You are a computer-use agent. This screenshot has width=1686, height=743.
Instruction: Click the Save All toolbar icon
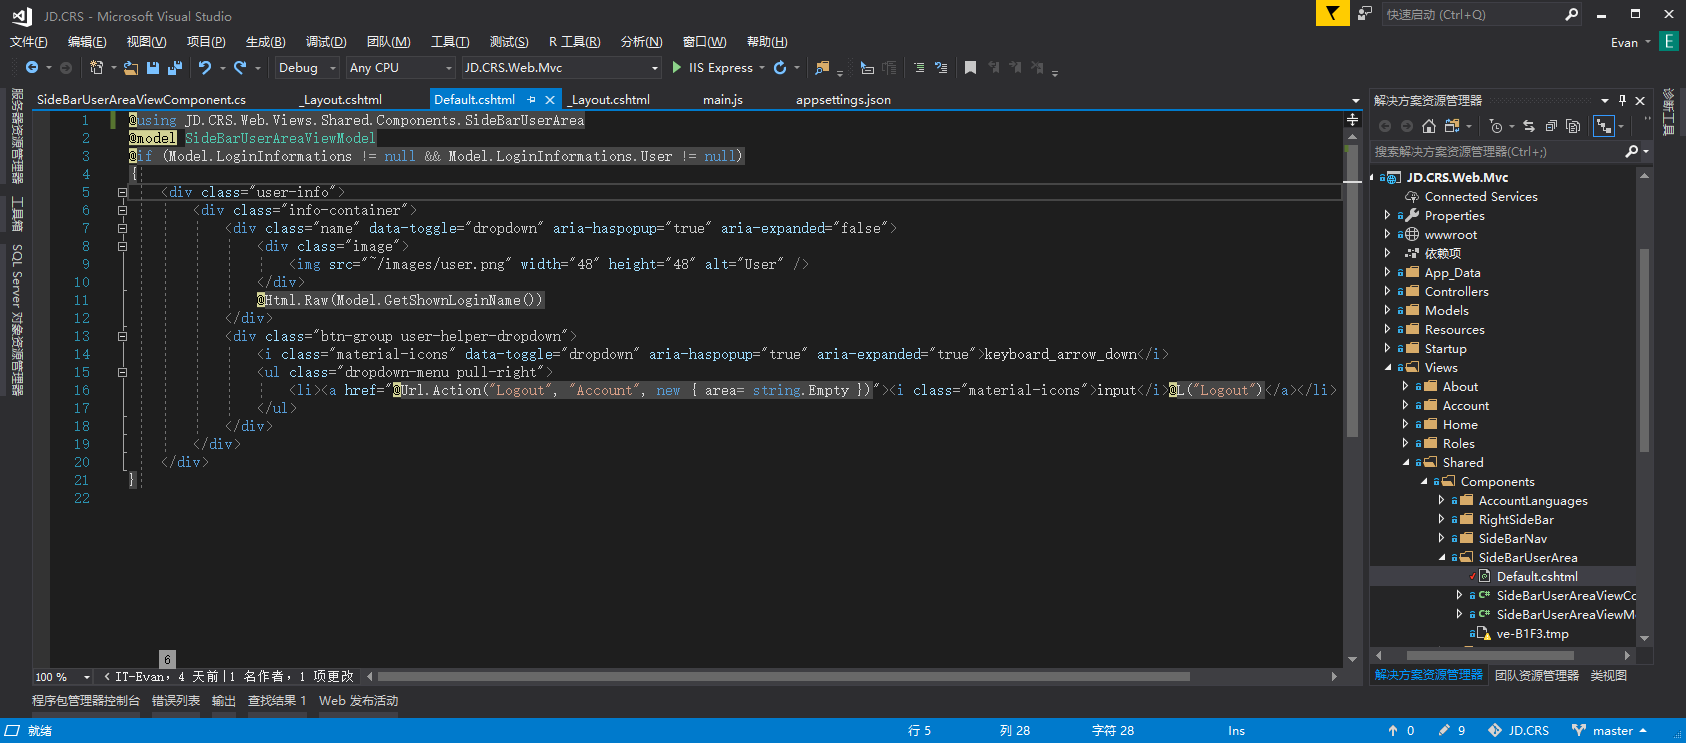coord(175,68)
